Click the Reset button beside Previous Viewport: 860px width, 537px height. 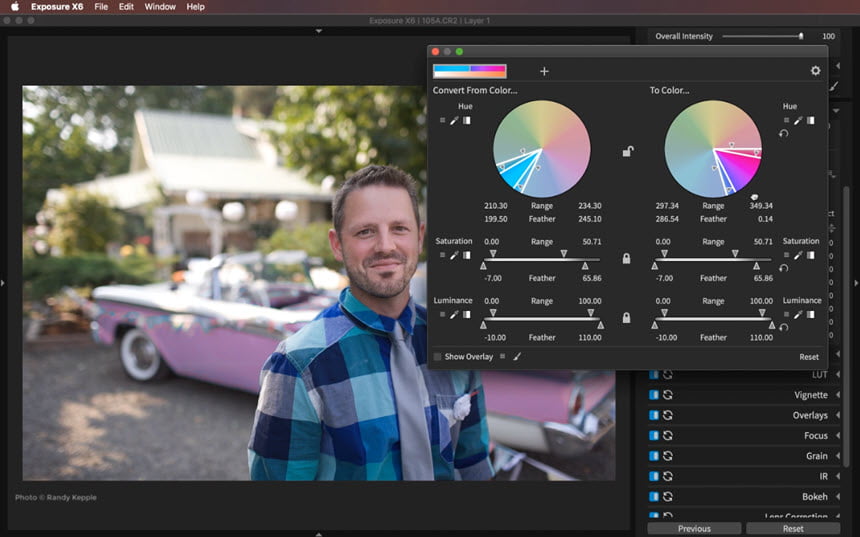(793, 529)
